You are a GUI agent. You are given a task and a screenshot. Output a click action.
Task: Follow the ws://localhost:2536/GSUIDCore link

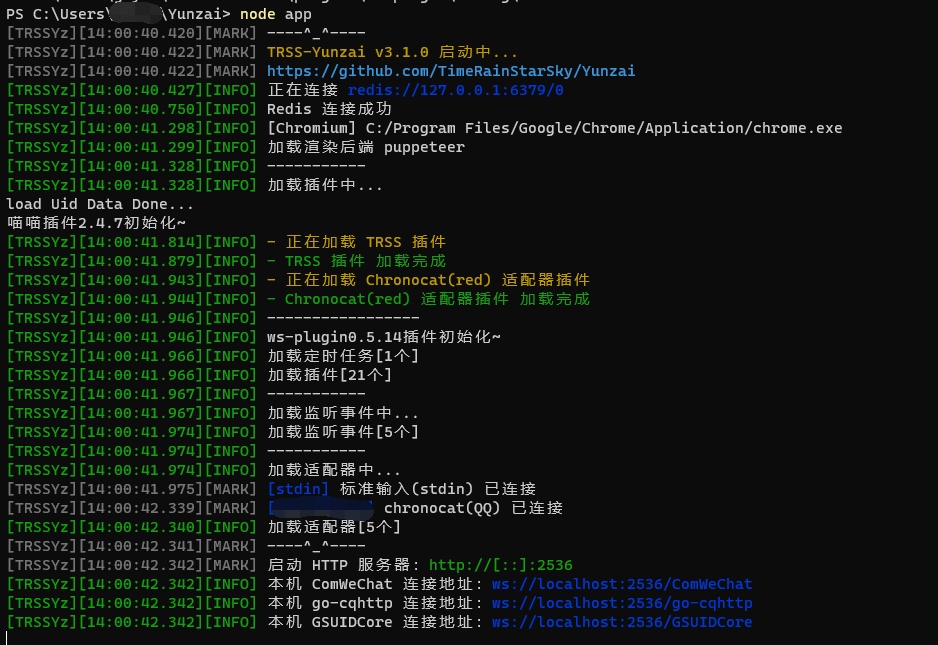click(622, 622)
